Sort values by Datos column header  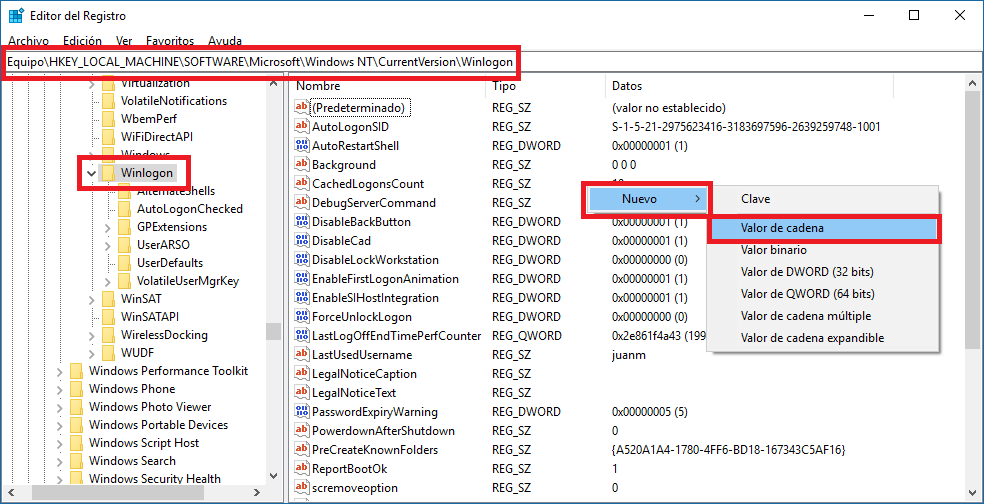[749, 86]
